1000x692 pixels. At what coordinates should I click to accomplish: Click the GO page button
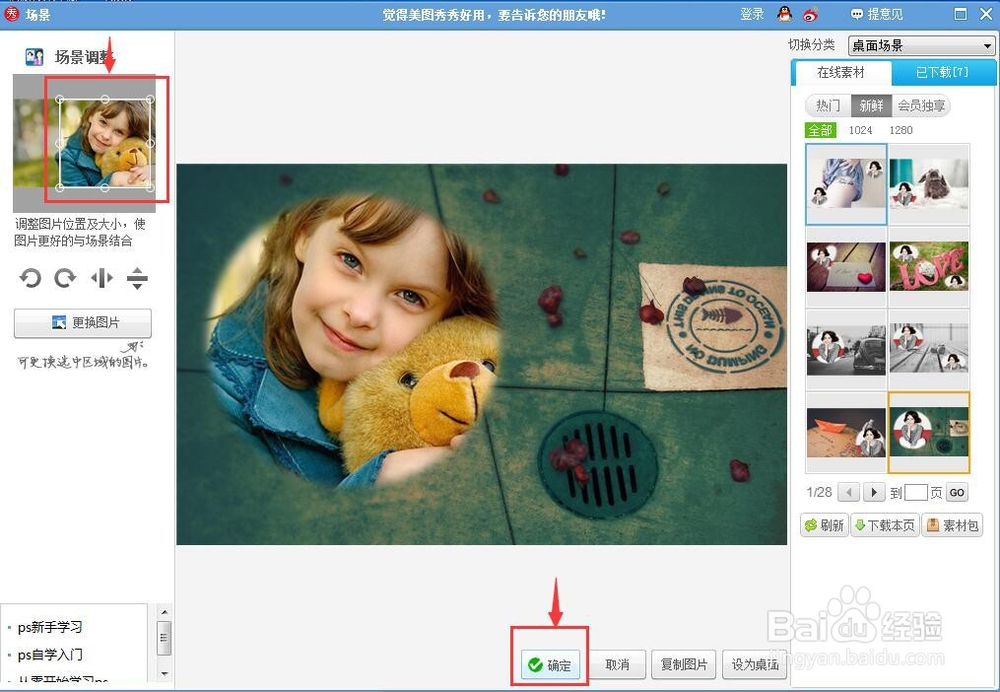957,492
